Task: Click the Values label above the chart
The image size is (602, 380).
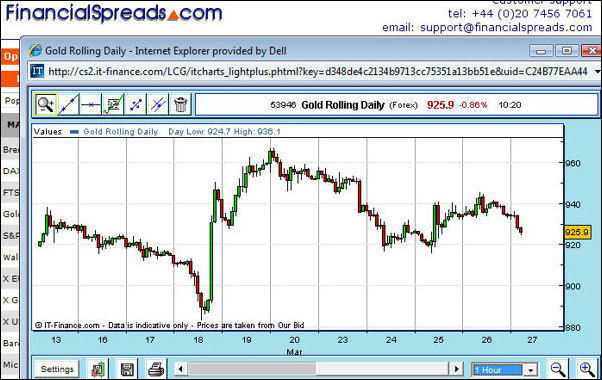Action: coord(48,132)
